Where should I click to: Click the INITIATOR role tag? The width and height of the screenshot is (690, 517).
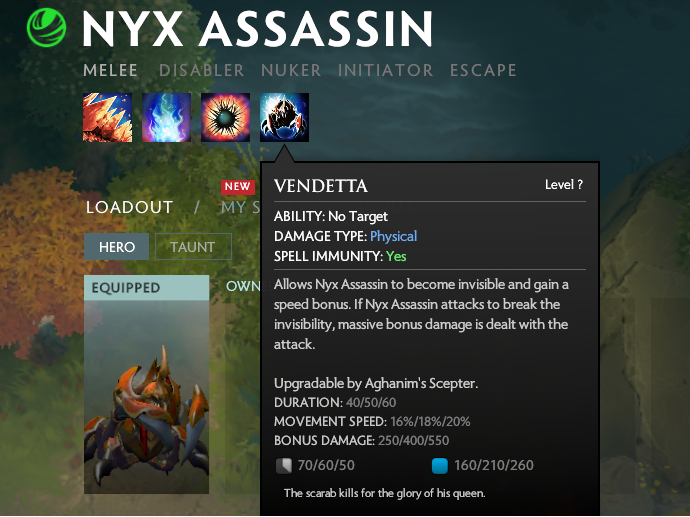click(x=385, y=70)
